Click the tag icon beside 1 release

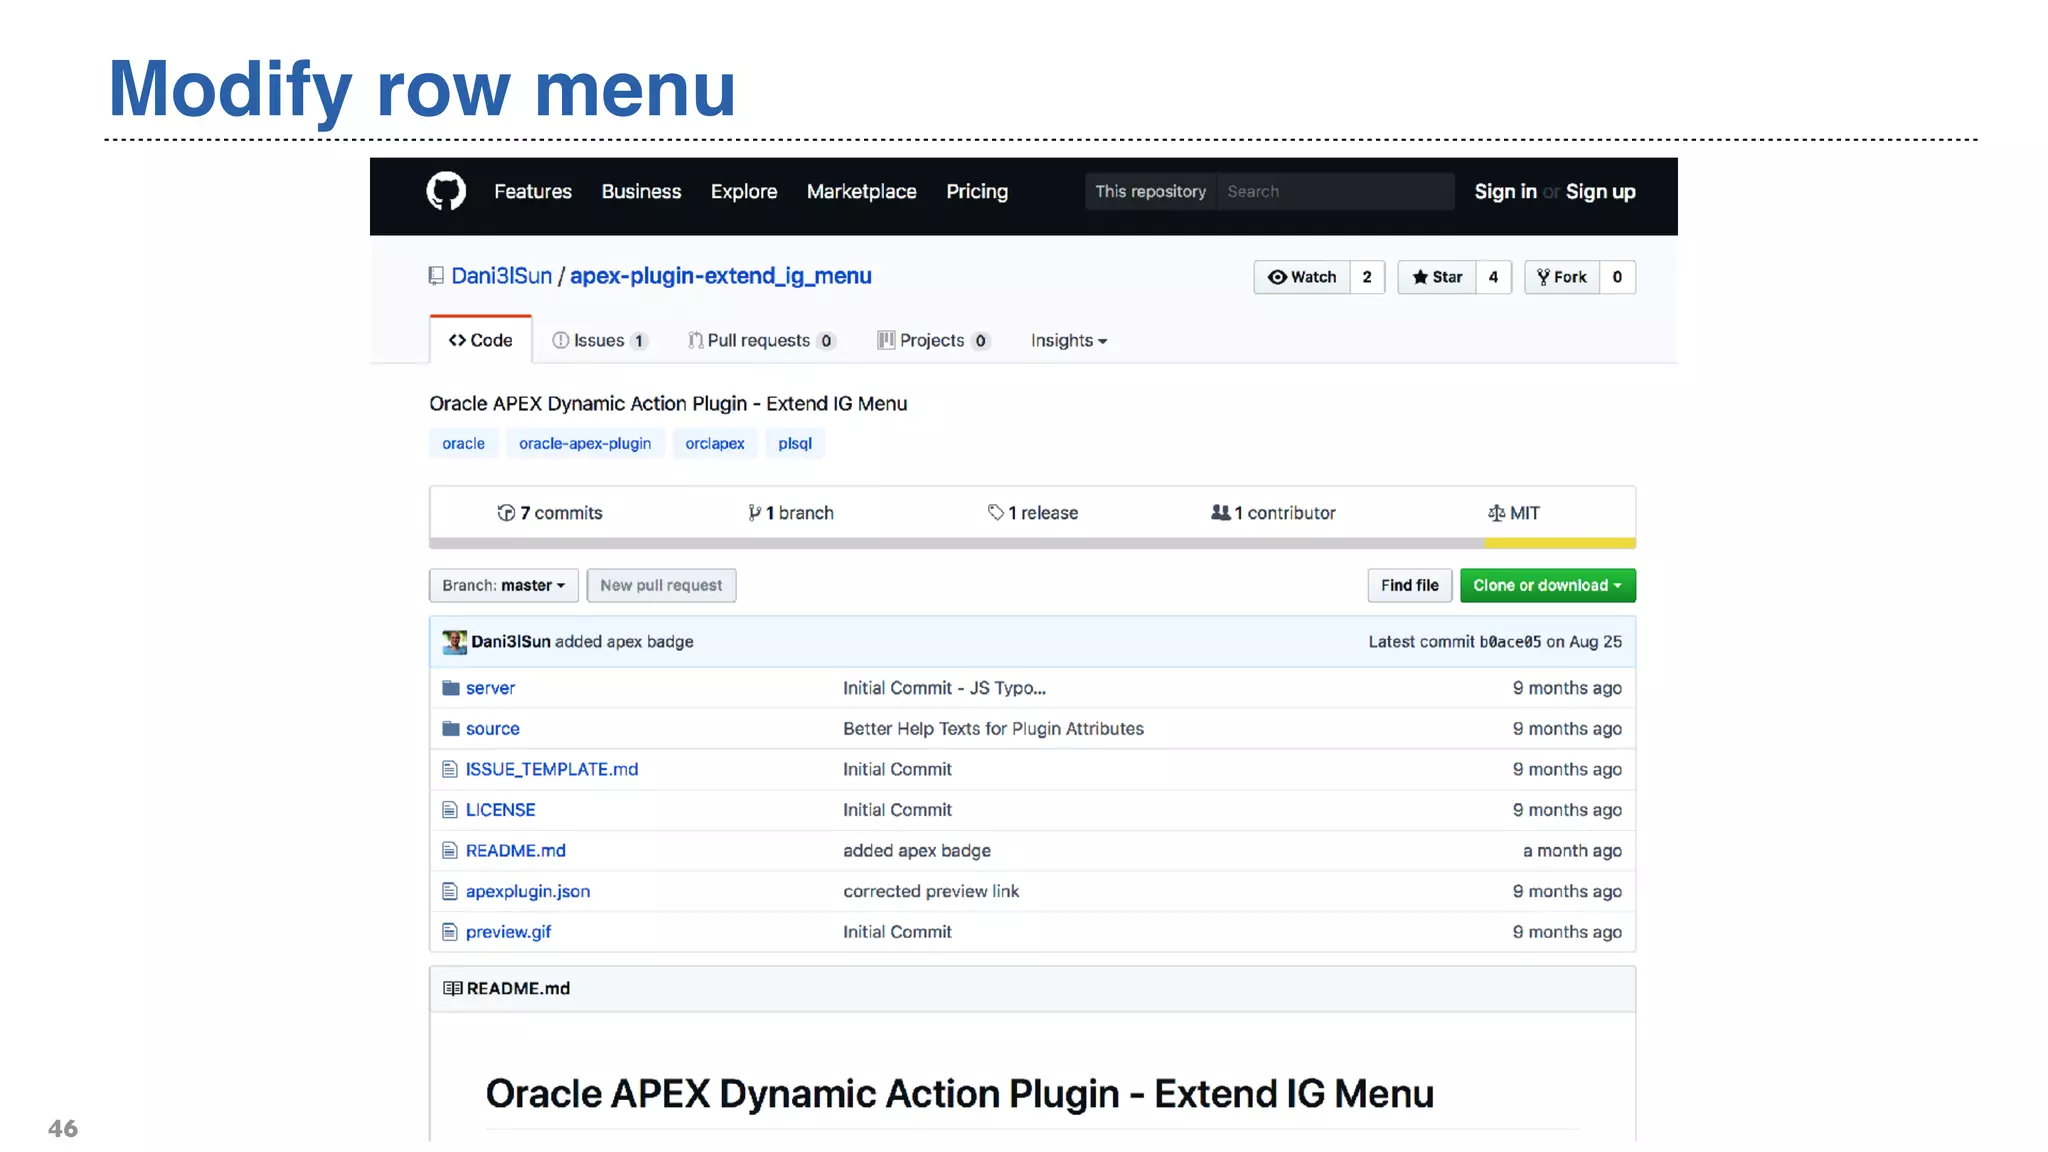click(996, 512)
